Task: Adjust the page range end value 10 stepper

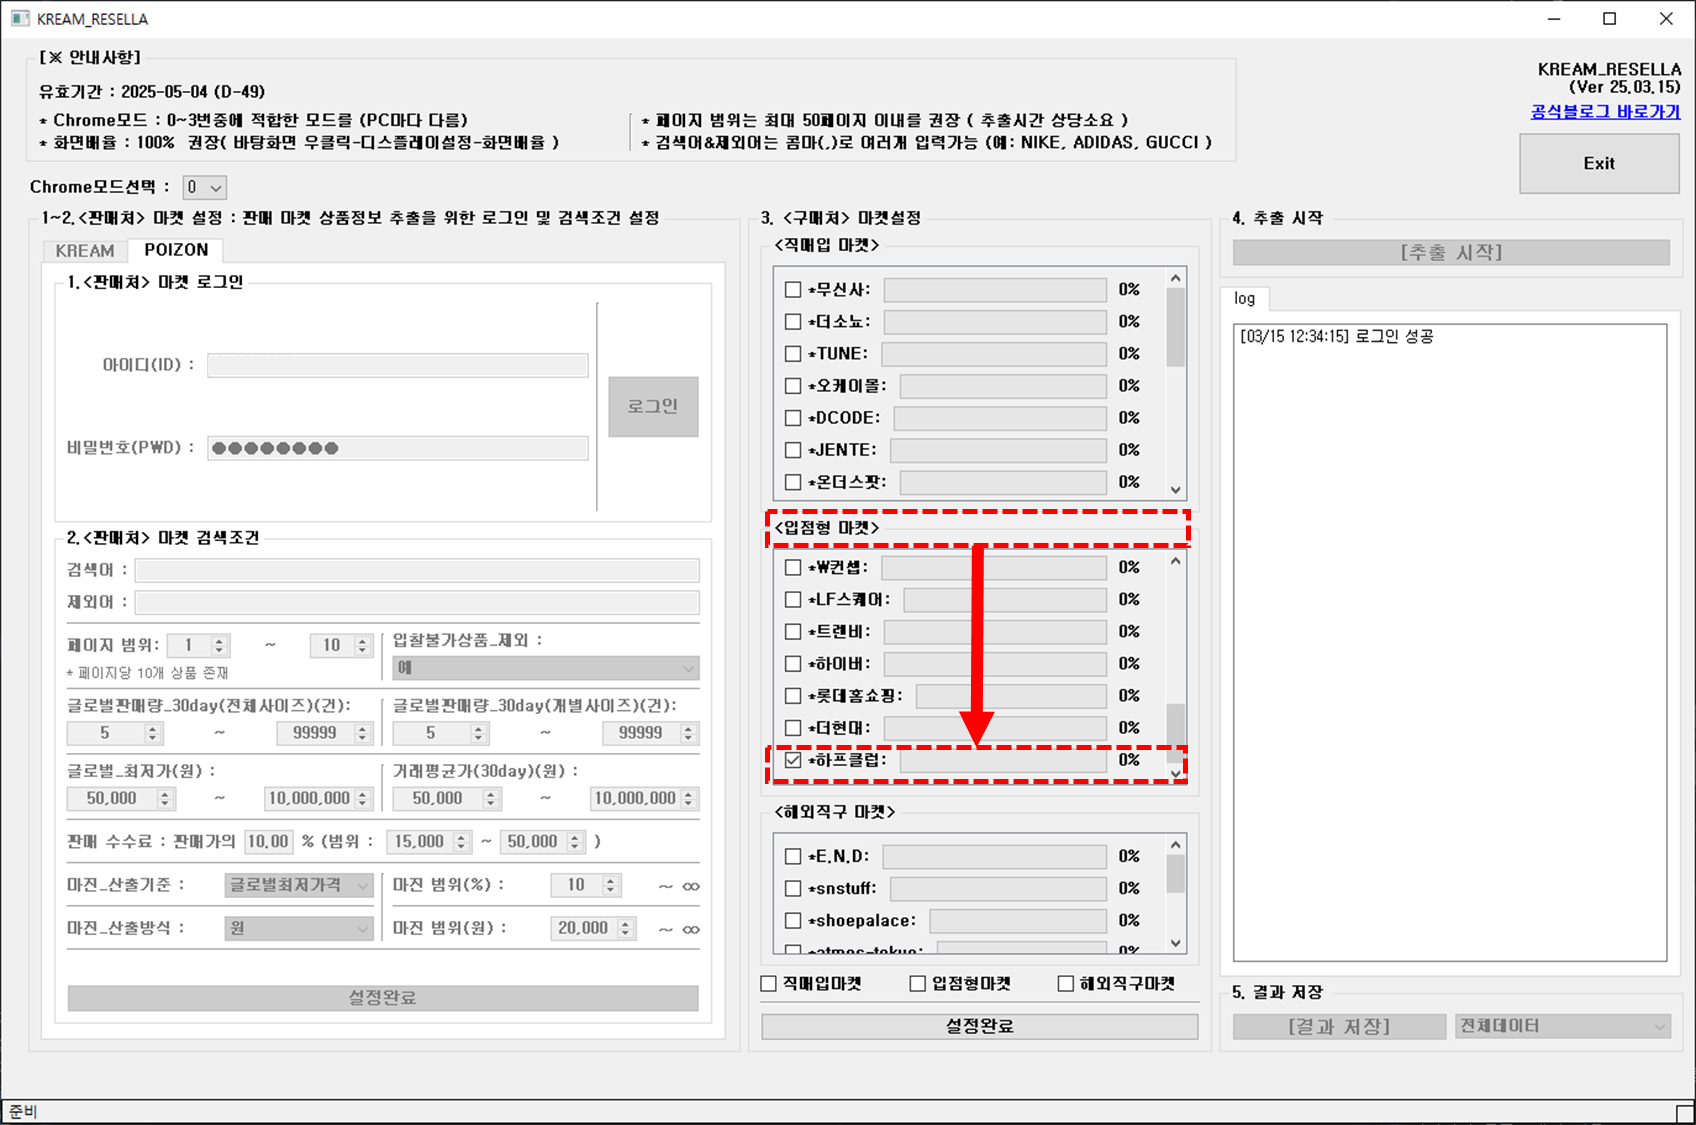Action: 363,646
